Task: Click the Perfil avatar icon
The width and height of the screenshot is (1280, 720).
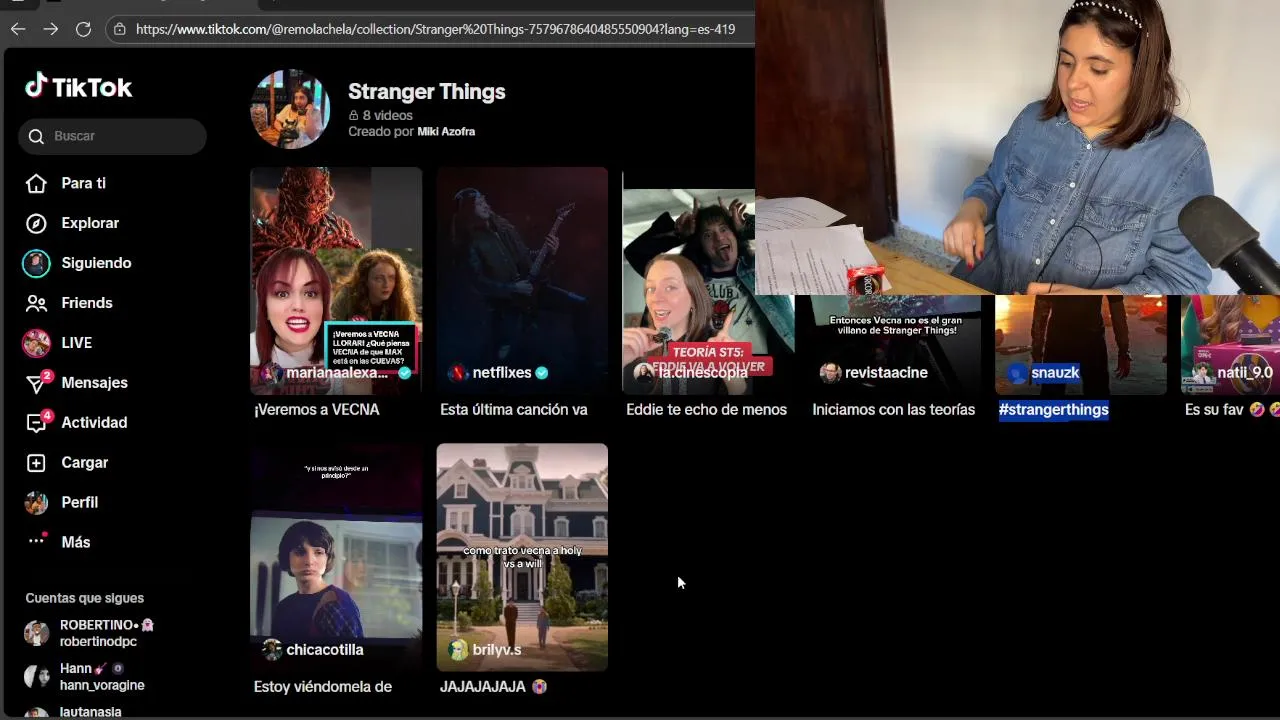Action: pos(36,502)
